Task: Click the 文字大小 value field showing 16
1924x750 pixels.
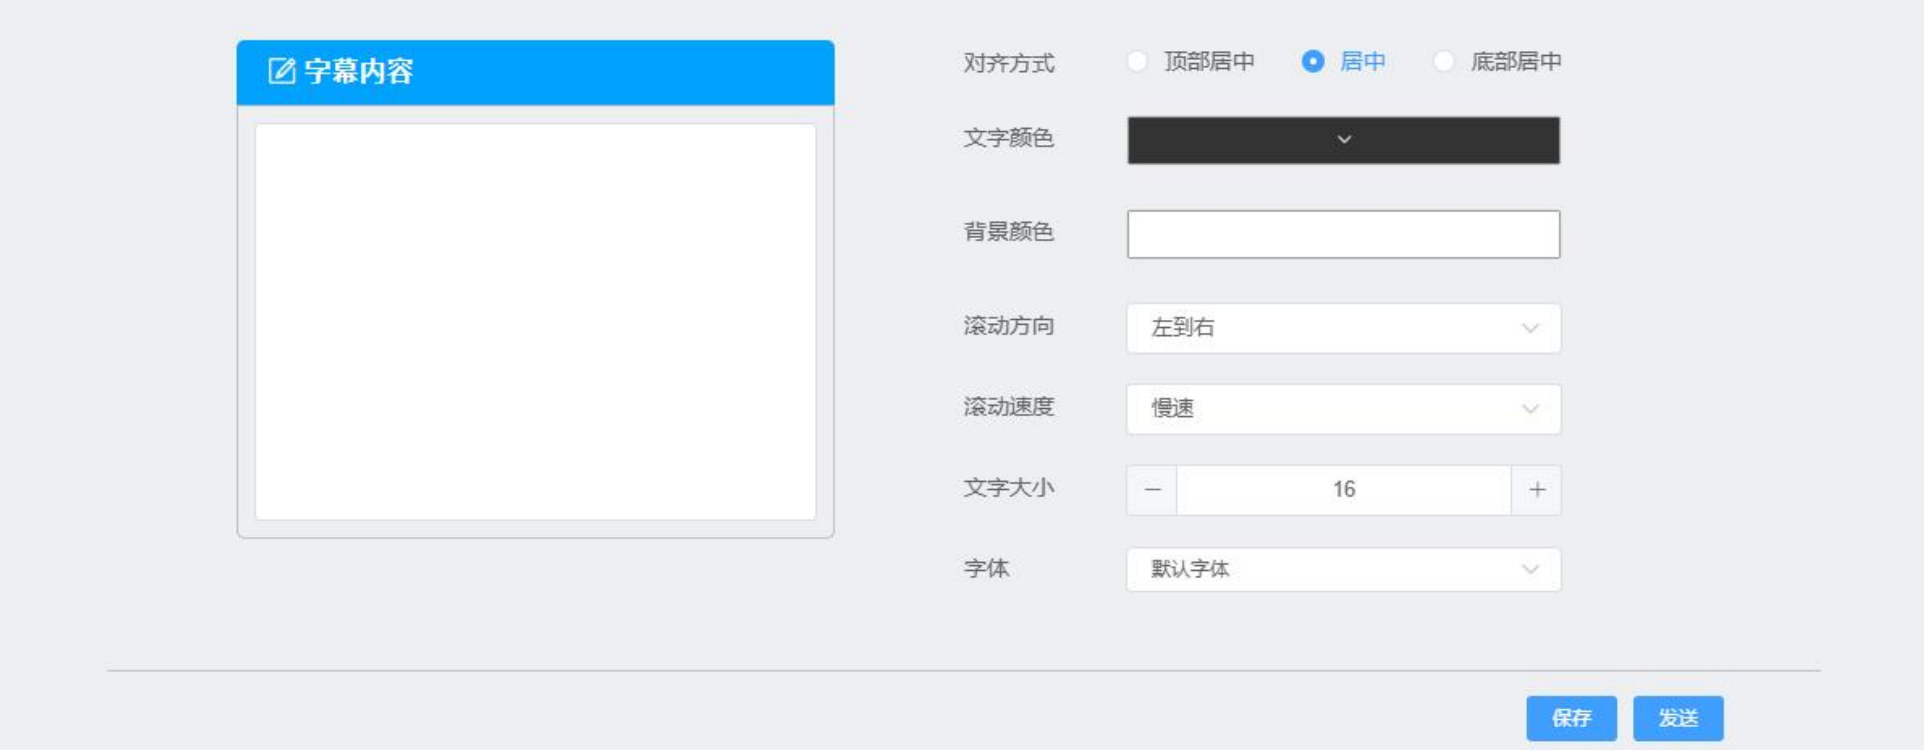Action: coord(1343,490)
